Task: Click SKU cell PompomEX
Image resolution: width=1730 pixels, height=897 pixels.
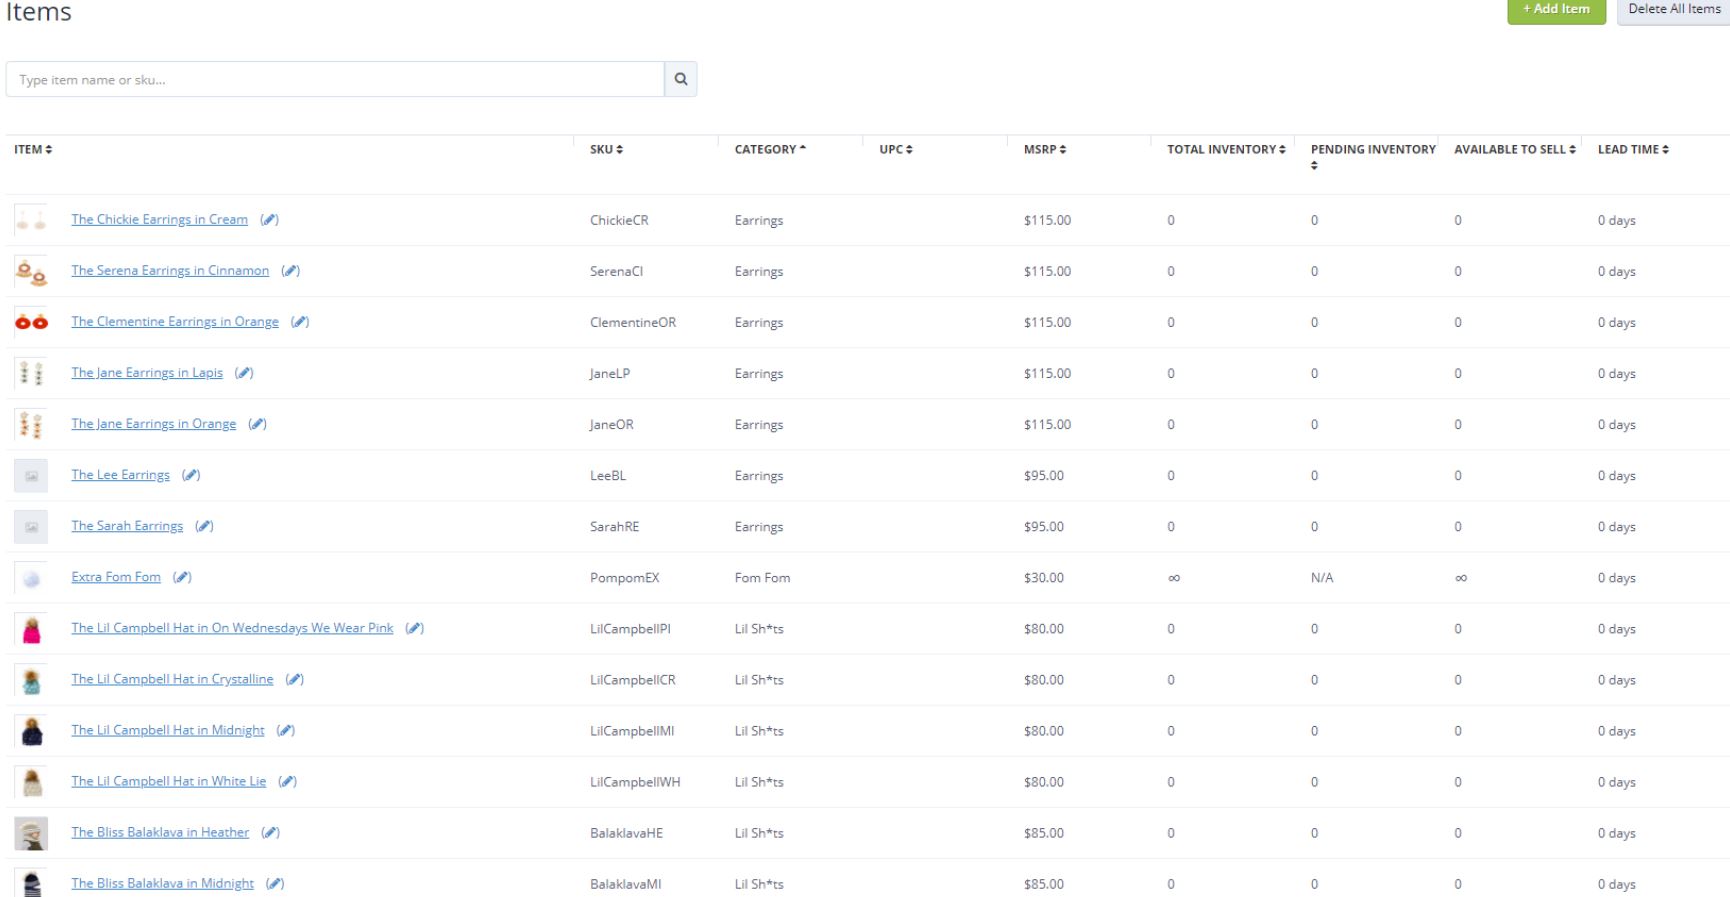Action: tap(624, 578)
